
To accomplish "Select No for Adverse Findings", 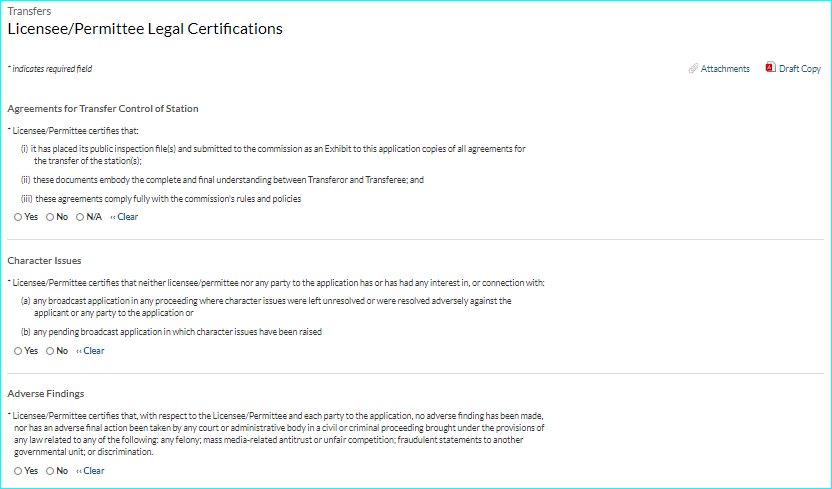I will pyautogui.click(x=50, y=471).
